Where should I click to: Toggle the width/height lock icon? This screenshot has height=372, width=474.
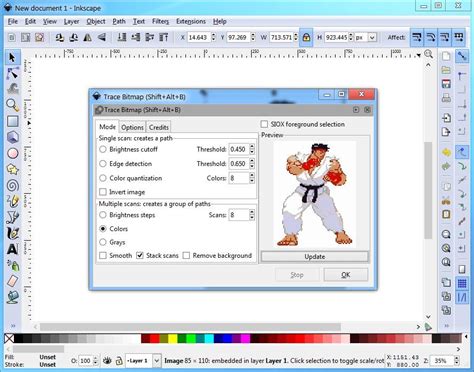306,37
